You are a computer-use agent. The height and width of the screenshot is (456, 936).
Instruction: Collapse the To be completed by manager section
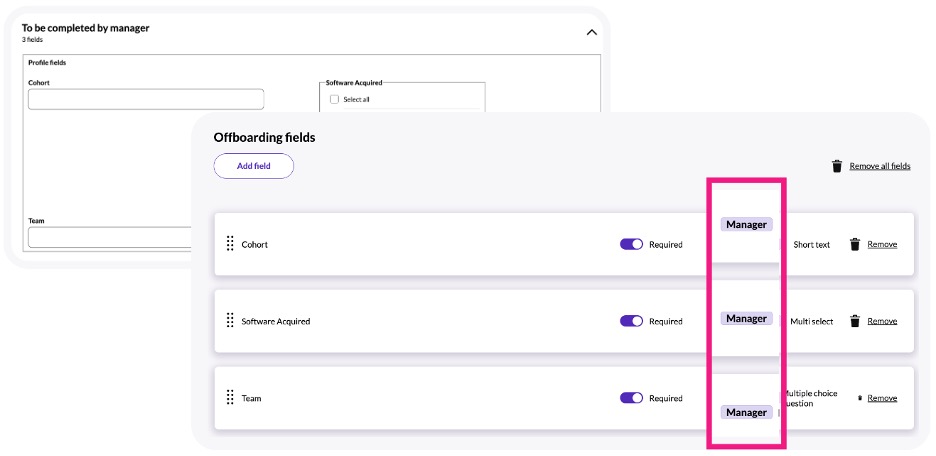click(591, 32)
